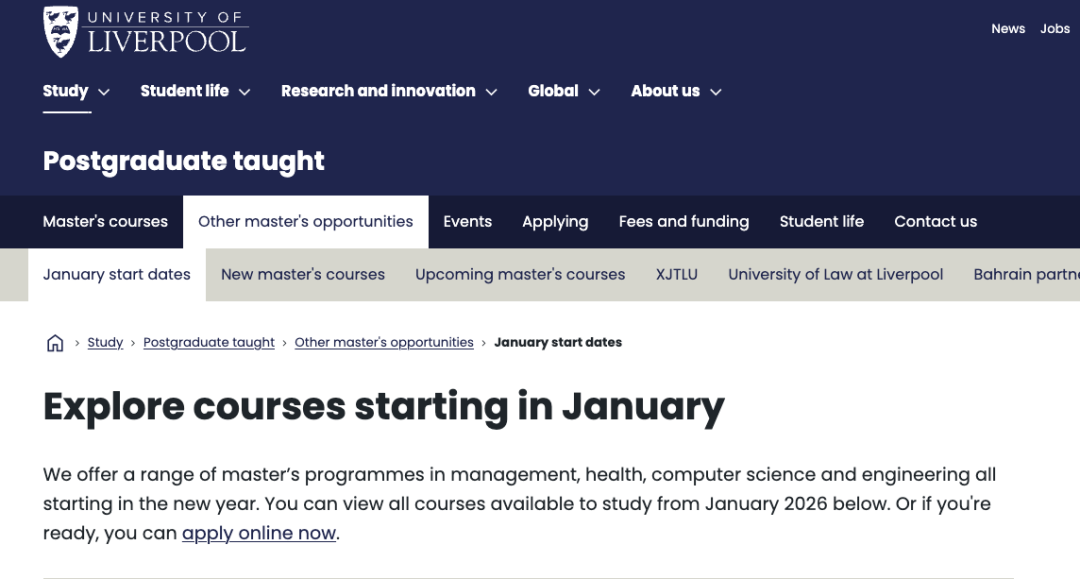Expand the Global menu chevron
This screenshot has height=579, width=1080.
(594, 92)
